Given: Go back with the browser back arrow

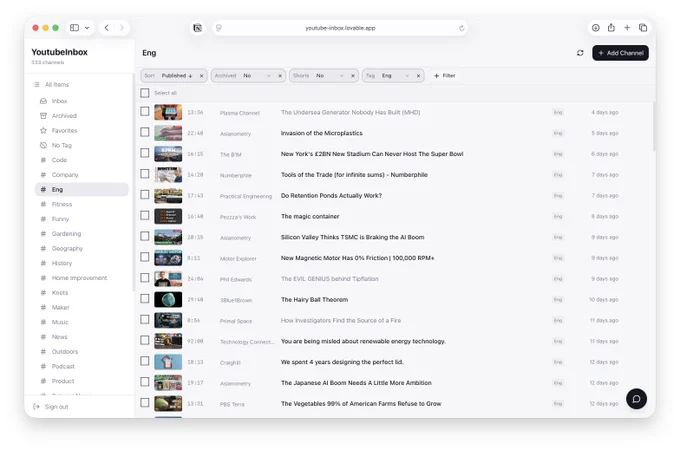Looking at the screenshot, I should coord(107,28).
